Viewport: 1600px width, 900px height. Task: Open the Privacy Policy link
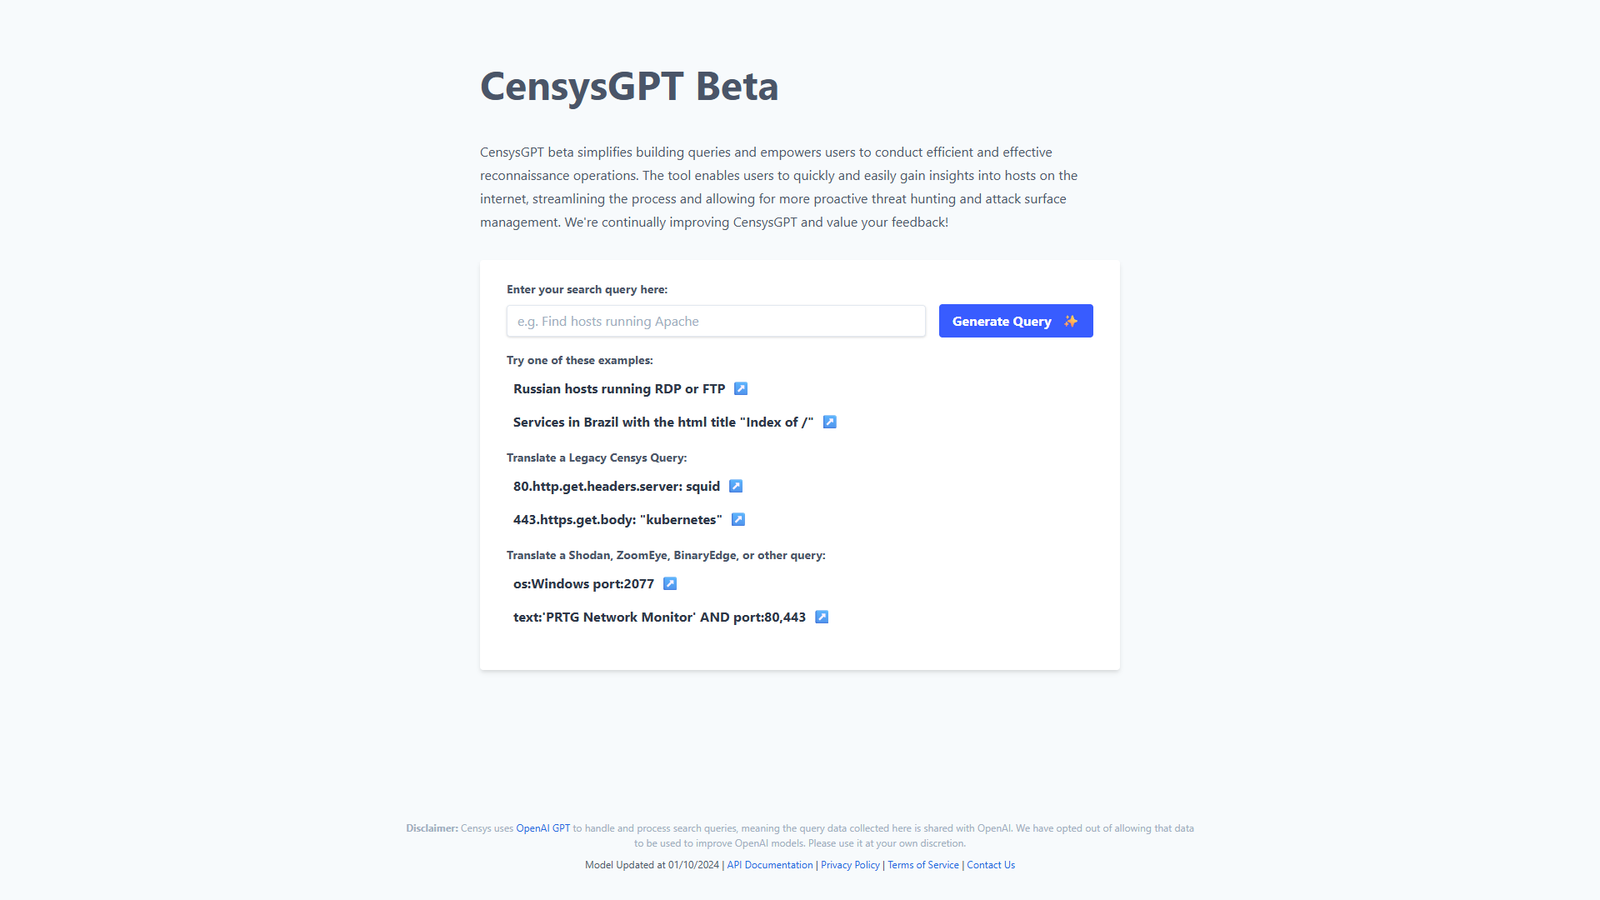850,864
